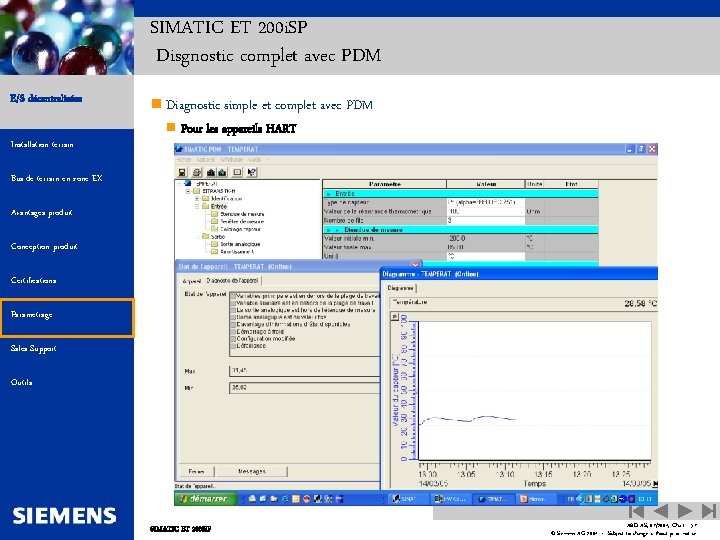The width and height of the screenshot is (720, 540).
Task: Open 'Installation terrain' in the sidebar
Action: tap(42, 144)
